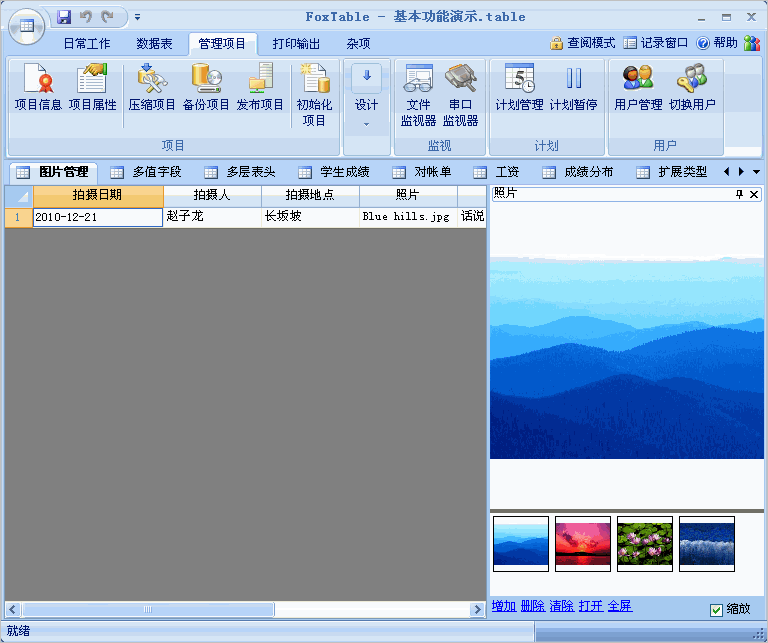Screen dimensions: 768x643
Task: Select the red sunset thumbnail
Action: (x=583, y=544)
